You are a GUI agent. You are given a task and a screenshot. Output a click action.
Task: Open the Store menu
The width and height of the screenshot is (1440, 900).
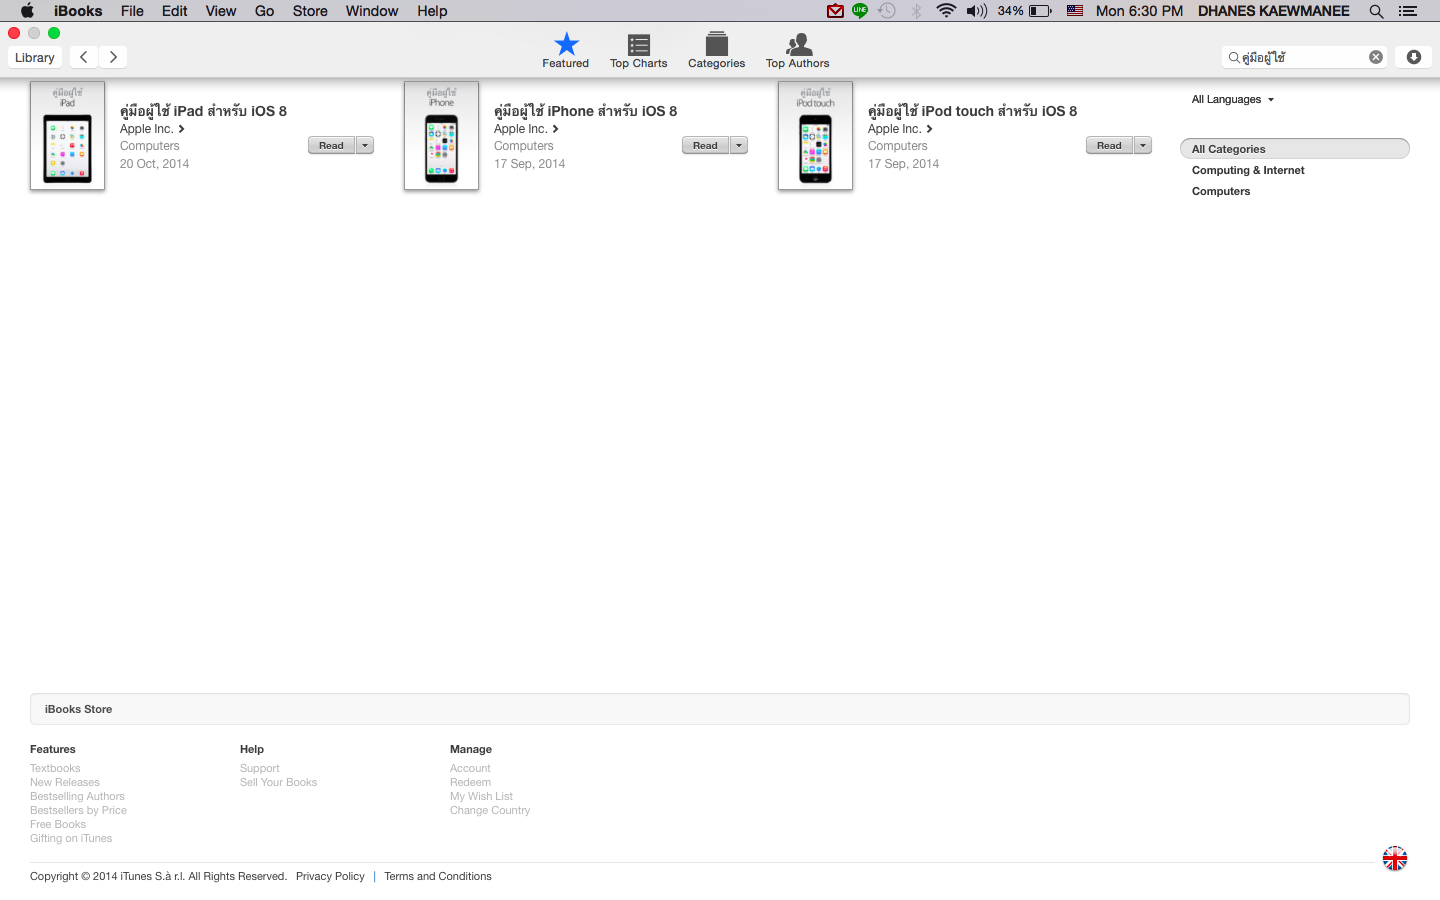click(x=310, y=11)
